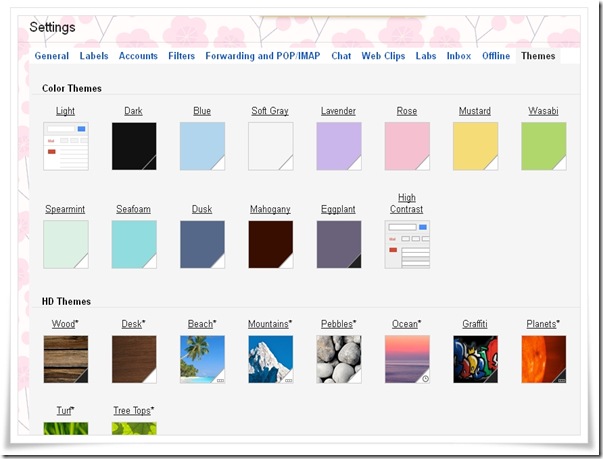Pick the dark brown Mahogany swatch
The image size is (603, 459).
(270, 244)
